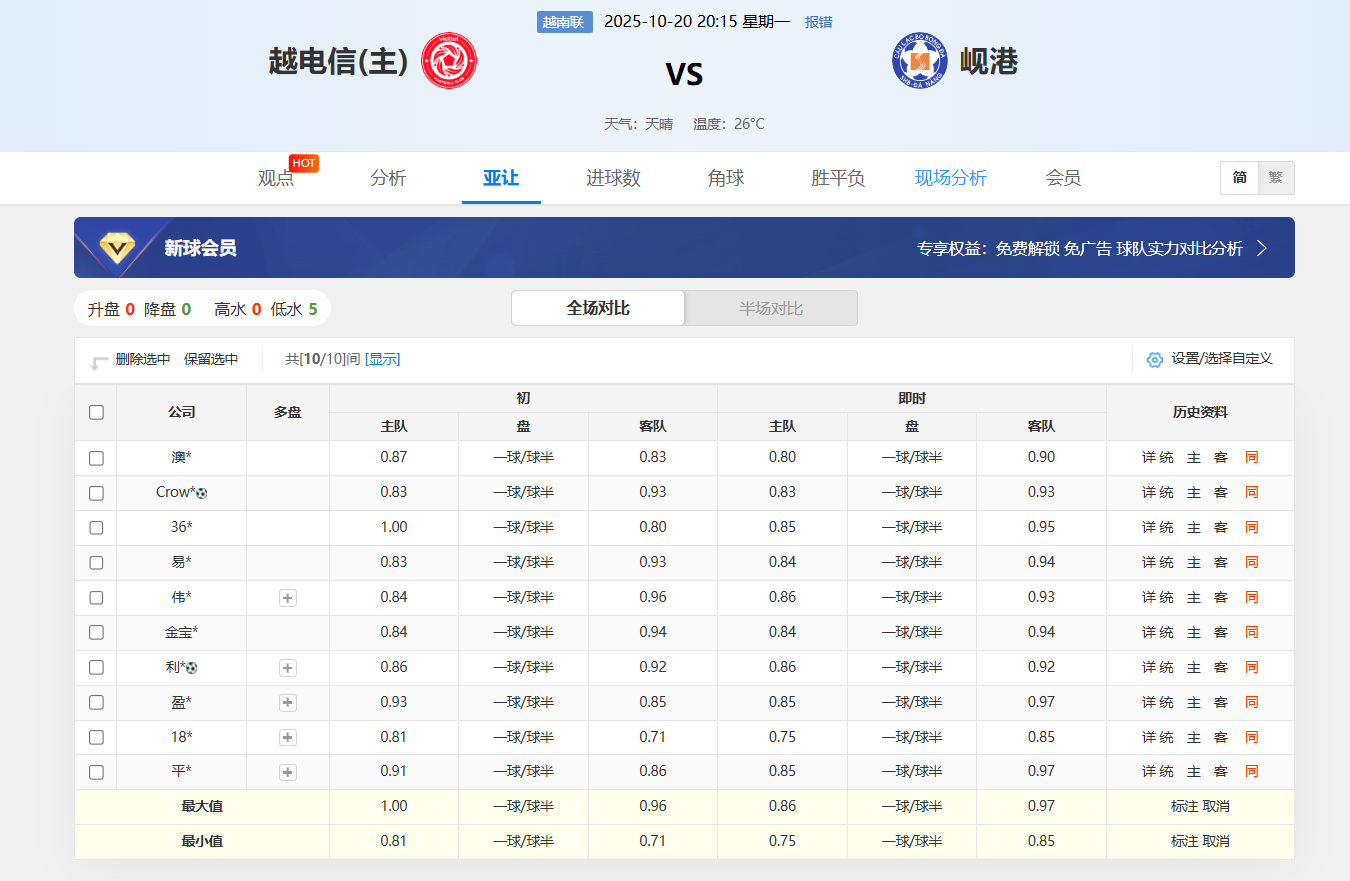Click the 报错 link next to the match date
The image size is (1350, 881).
point(819,22)
